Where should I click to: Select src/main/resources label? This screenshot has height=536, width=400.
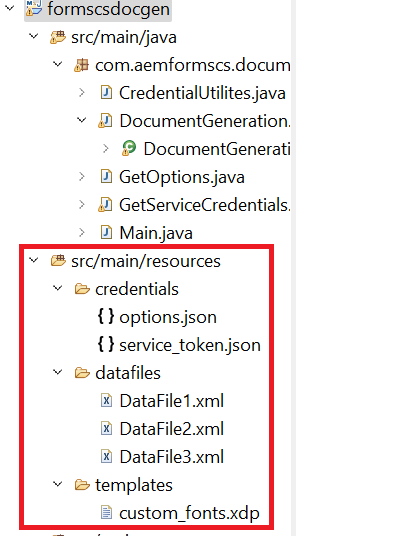pos(146,261)
